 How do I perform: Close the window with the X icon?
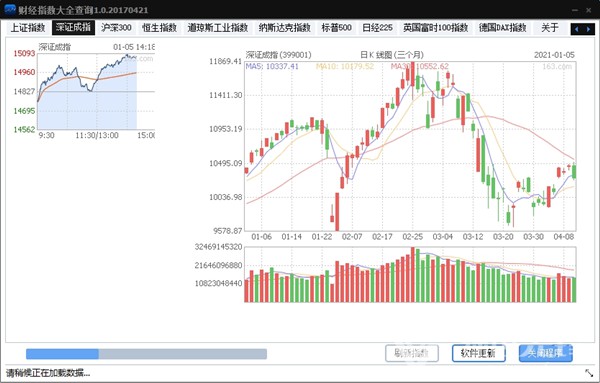click(589, 10)
